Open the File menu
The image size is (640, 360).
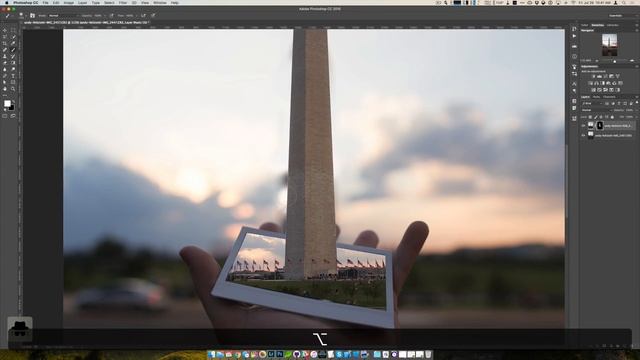[45, 2]
